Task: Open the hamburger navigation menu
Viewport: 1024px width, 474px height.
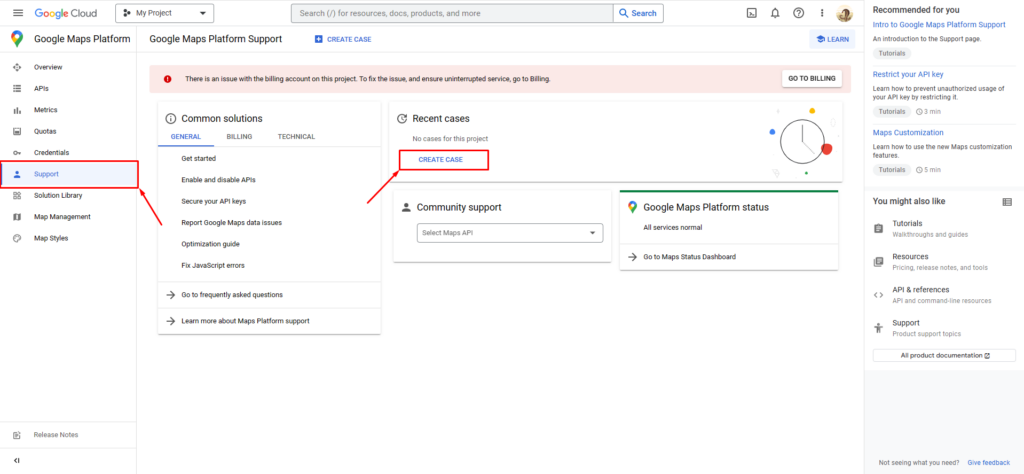Action: (x=17, y=13)
